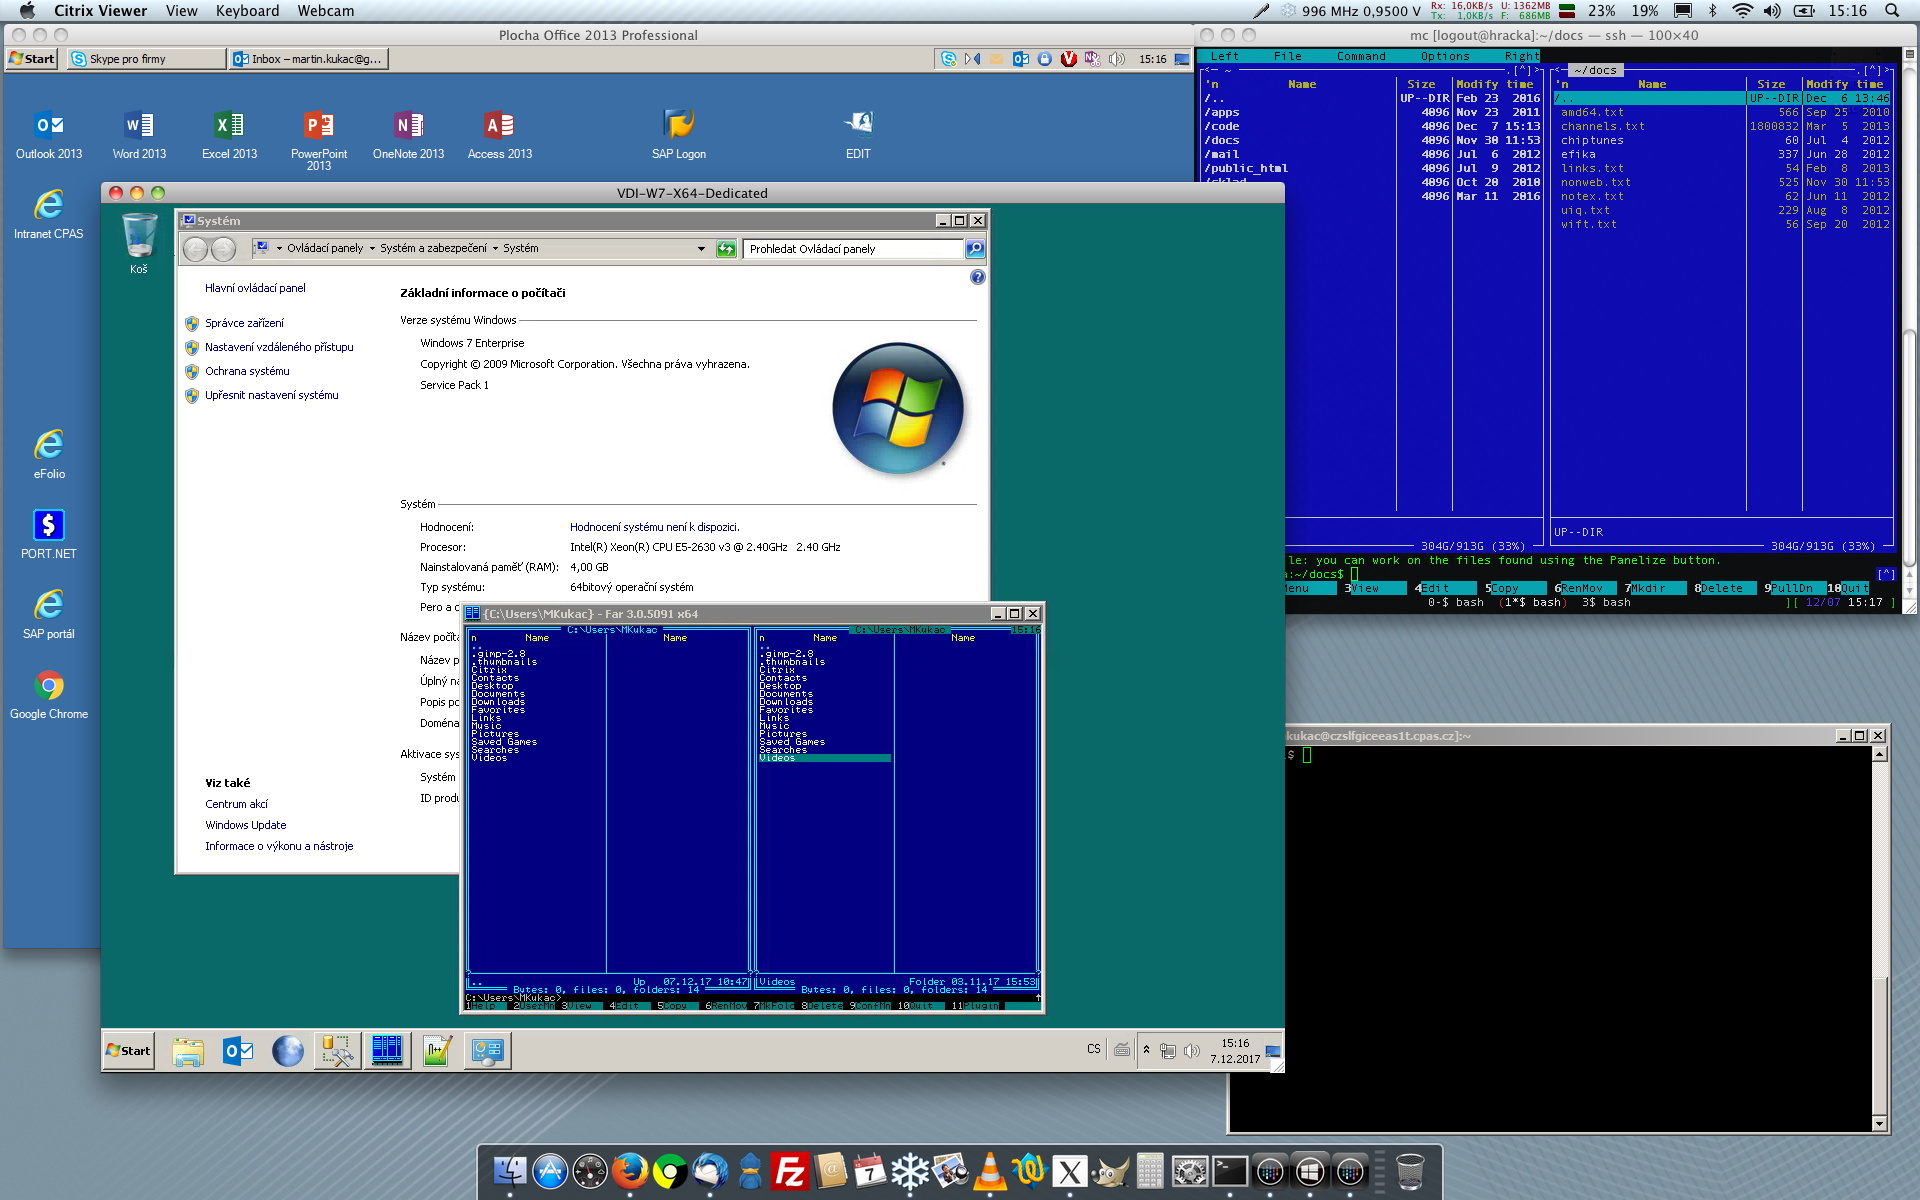The image size is (1920, 1200).
Task: Launch the SAP Logon desktop icon
Action: pyautogui.click(x=679, y=126)
